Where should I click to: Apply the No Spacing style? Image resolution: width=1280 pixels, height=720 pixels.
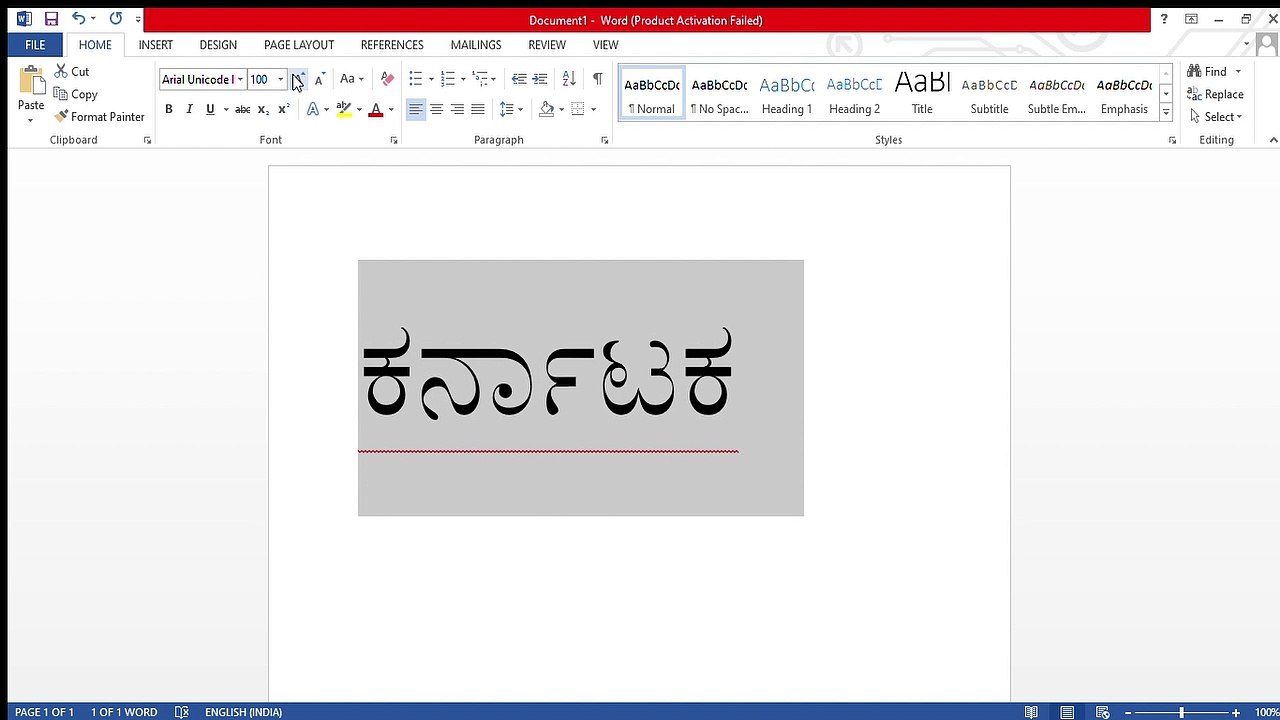pyautogui.click(x=719, y=94)
